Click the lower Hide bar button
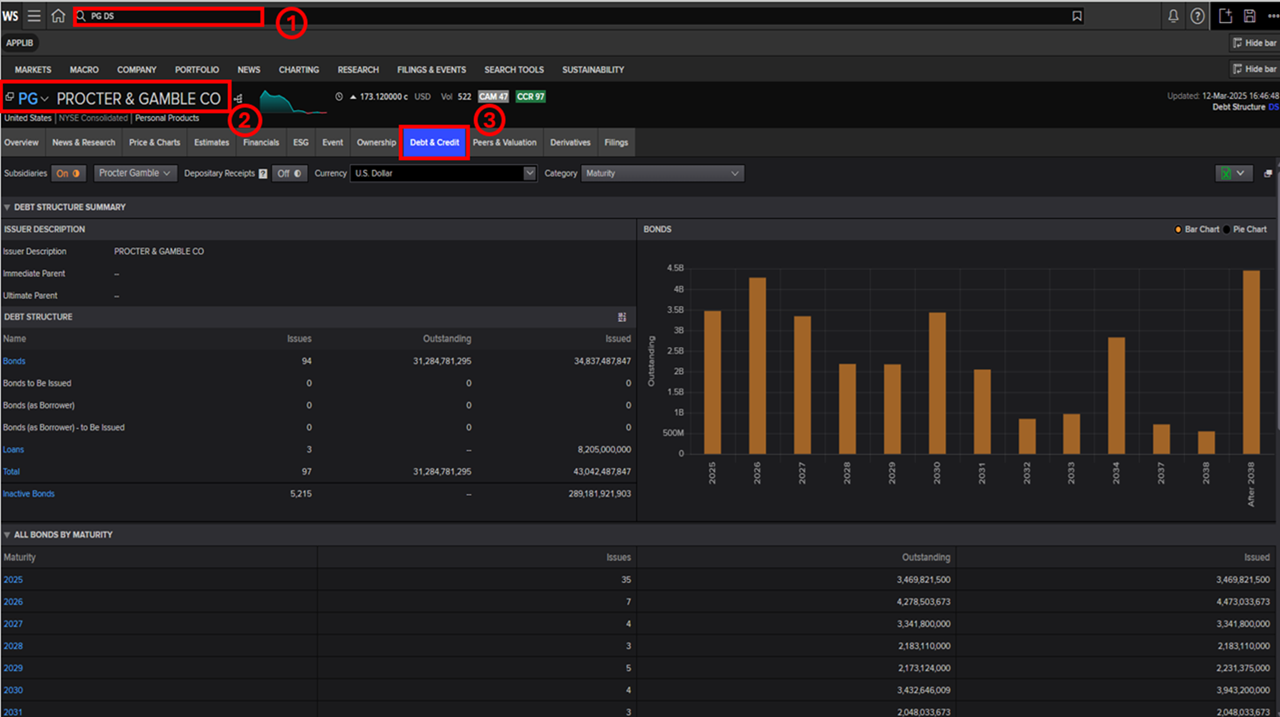Screen dimensions: 1280x717 [x=1254, y=69]
